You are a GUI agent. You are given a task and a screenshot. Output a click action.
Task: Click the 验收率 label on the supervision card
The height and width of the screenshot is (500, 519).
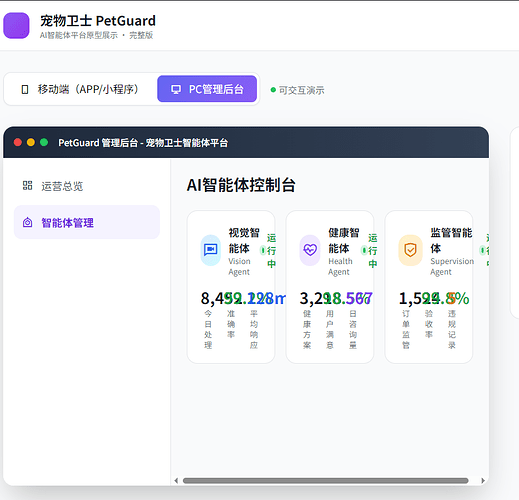[x=429, y=324]
